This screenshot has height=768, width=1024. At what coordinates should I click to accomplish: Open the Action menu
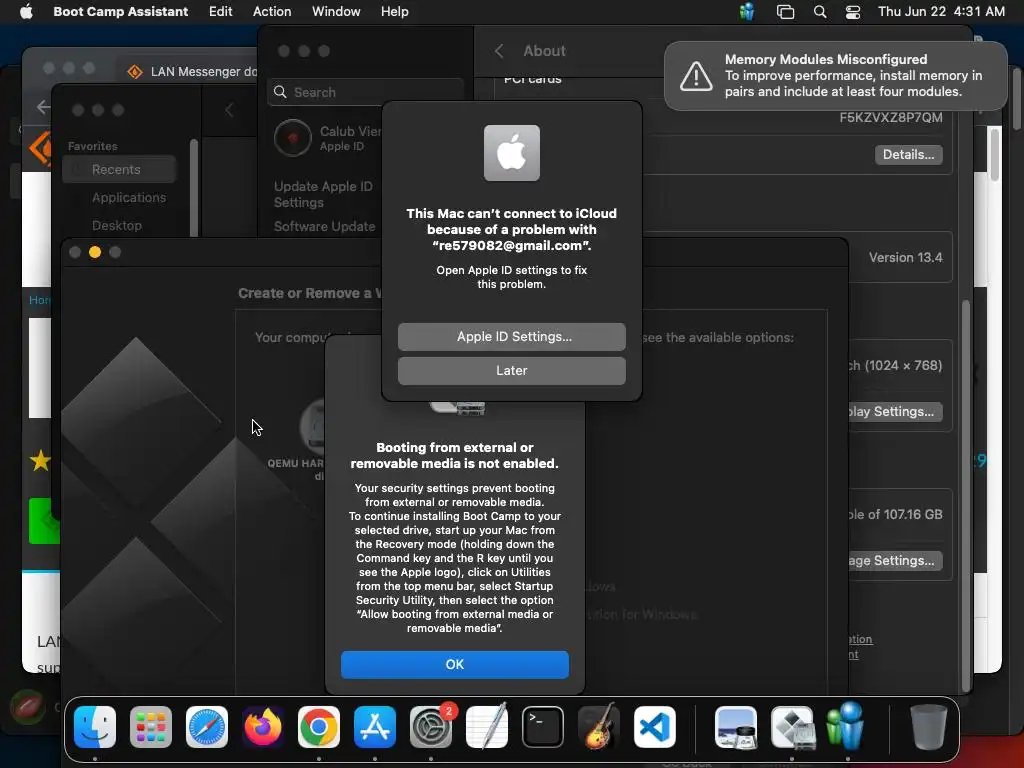[x=272, y=12]
